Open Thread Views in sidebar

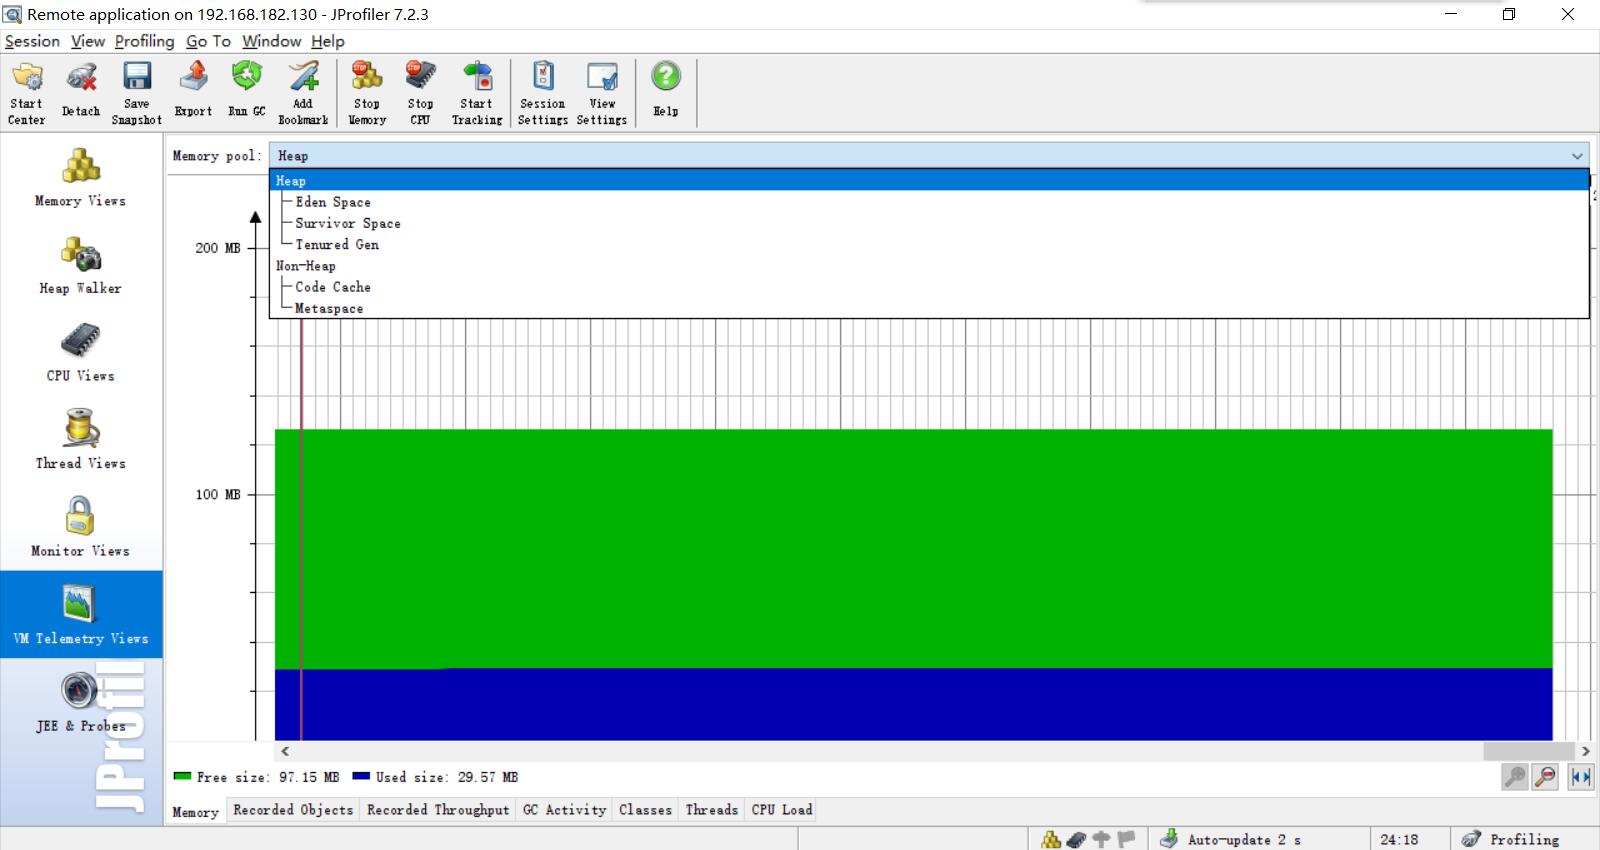81,440
